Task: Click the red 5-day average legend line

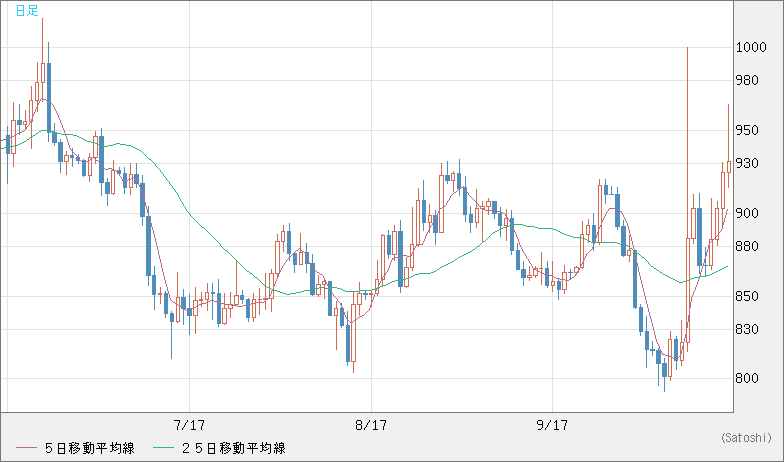Action: [26, 447]
